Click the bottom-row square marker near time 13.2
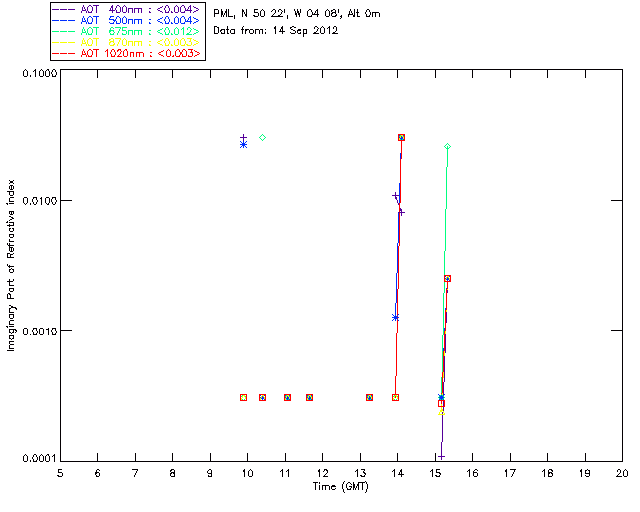This screenshot has width=640, height=512. pyautogui.click(x=369, y=397)
